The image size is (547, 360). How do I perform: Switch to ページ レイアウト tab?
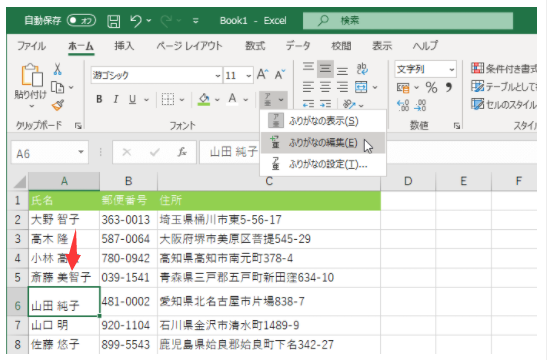coord(189,46)
